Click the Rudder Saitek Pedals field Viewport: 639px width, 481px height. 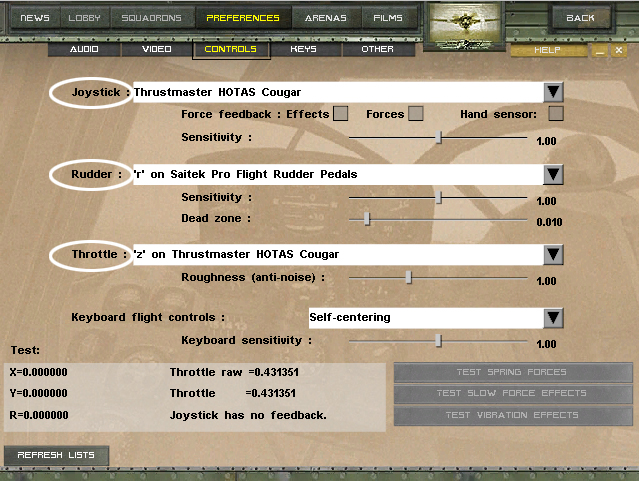pos(338,174)
